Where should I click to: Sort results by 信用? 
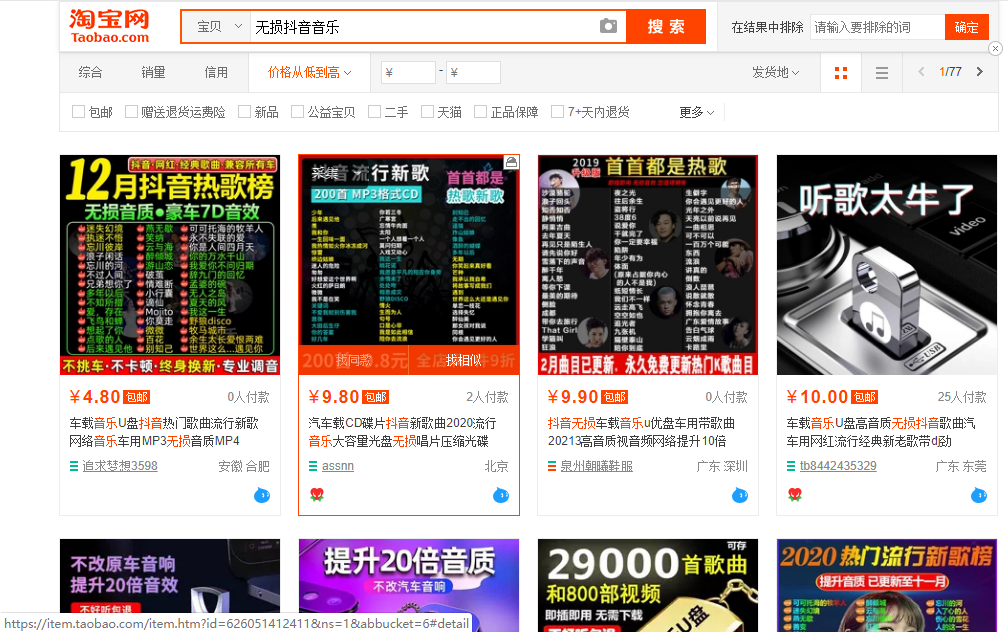click(x=216, y=73)
